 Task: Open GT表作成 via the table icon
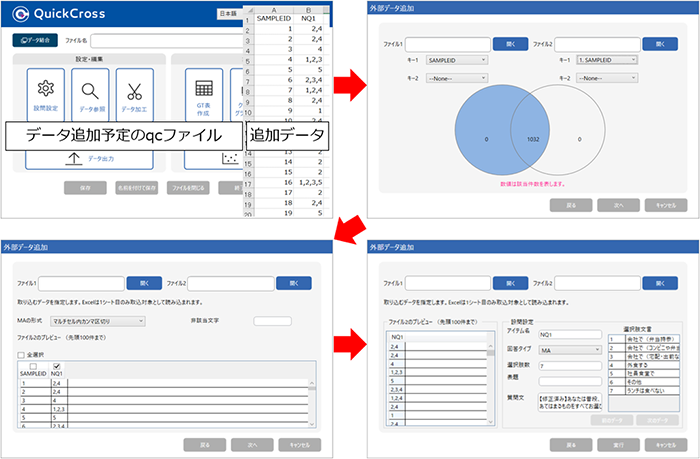pyautogui.click(x=204, y=88)
